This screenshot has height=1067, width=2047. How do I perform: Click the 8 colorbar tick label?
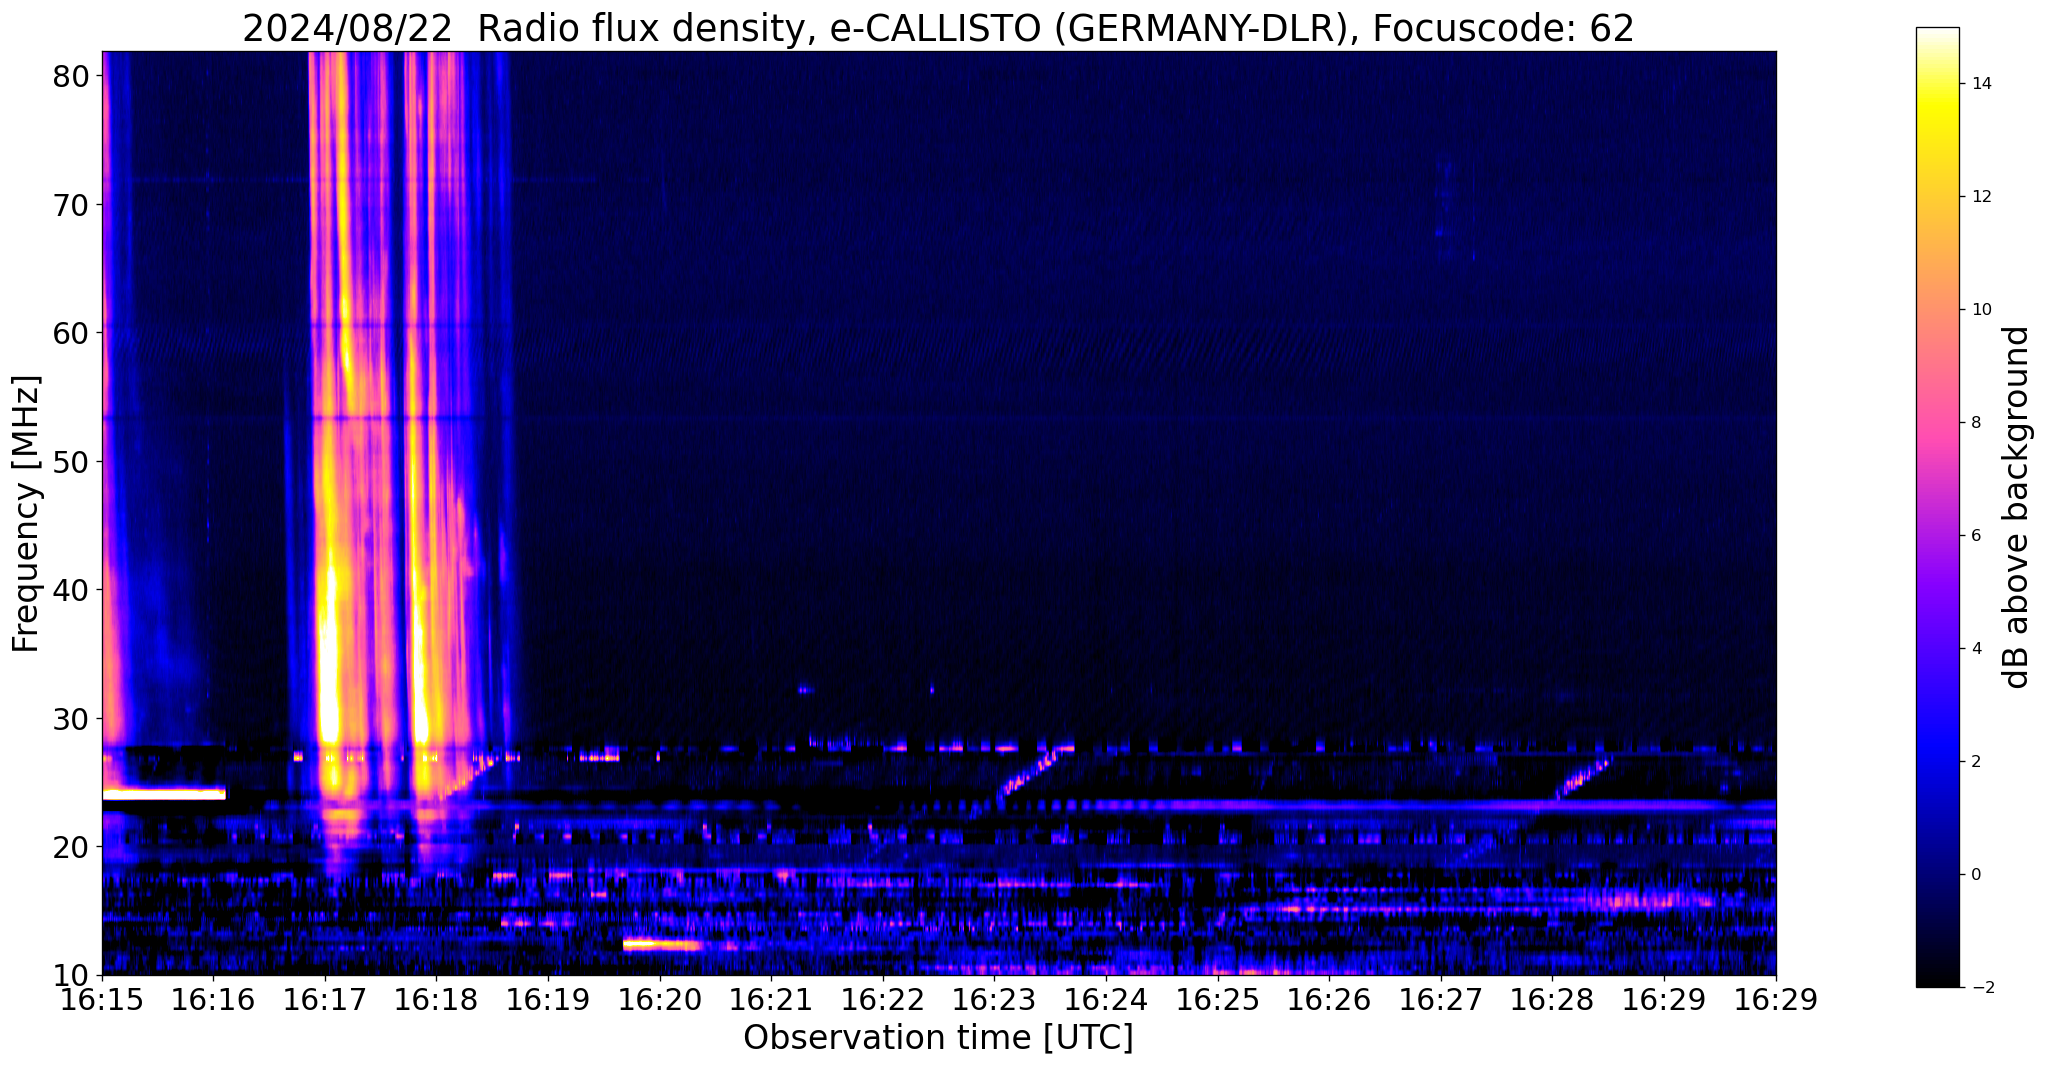(x=1974, y=422)
